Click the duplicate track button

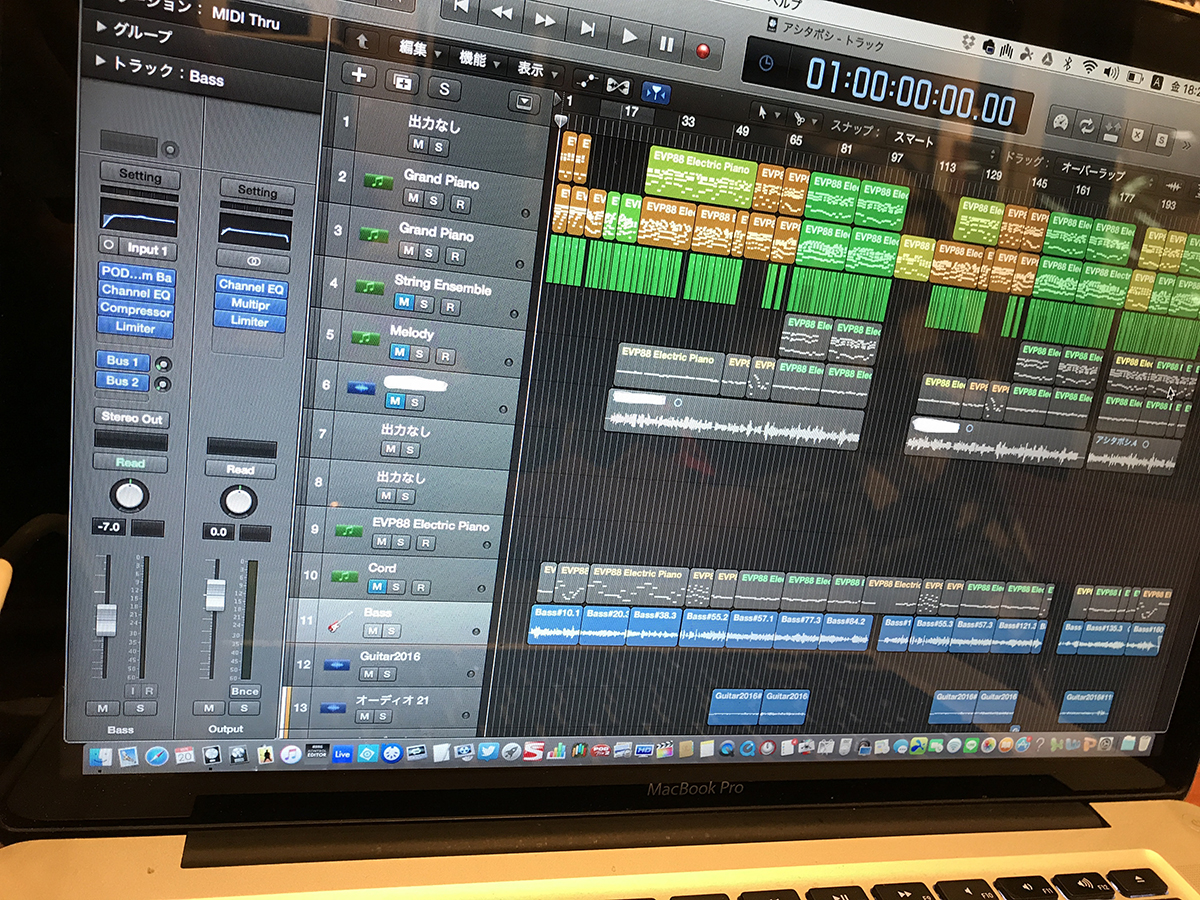click(x=401, y=80)
